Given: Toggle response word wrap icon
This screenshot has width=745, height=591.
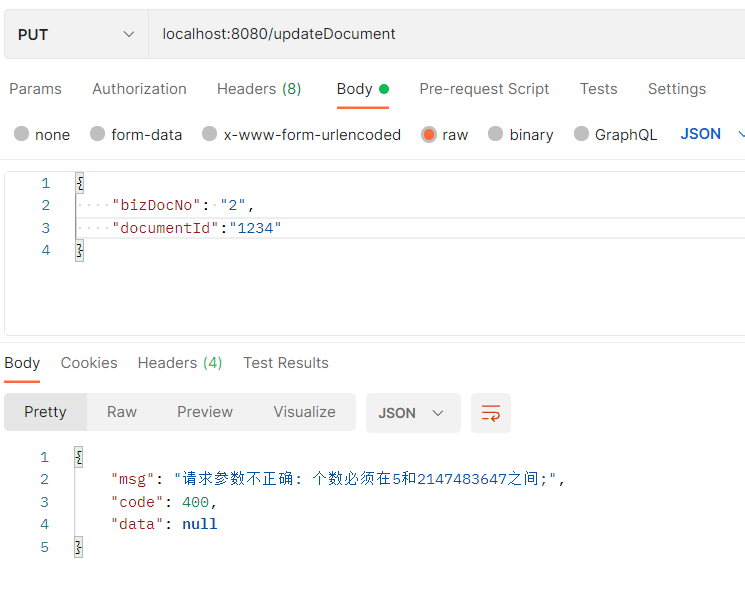Looking at the screenshot, I should click(490, 412).
